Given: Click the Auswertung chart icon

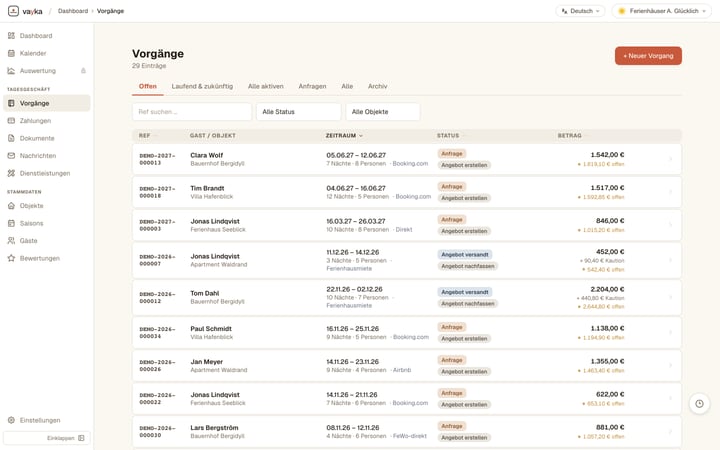Looking at the screenshot, I should (x=11, y=71).
